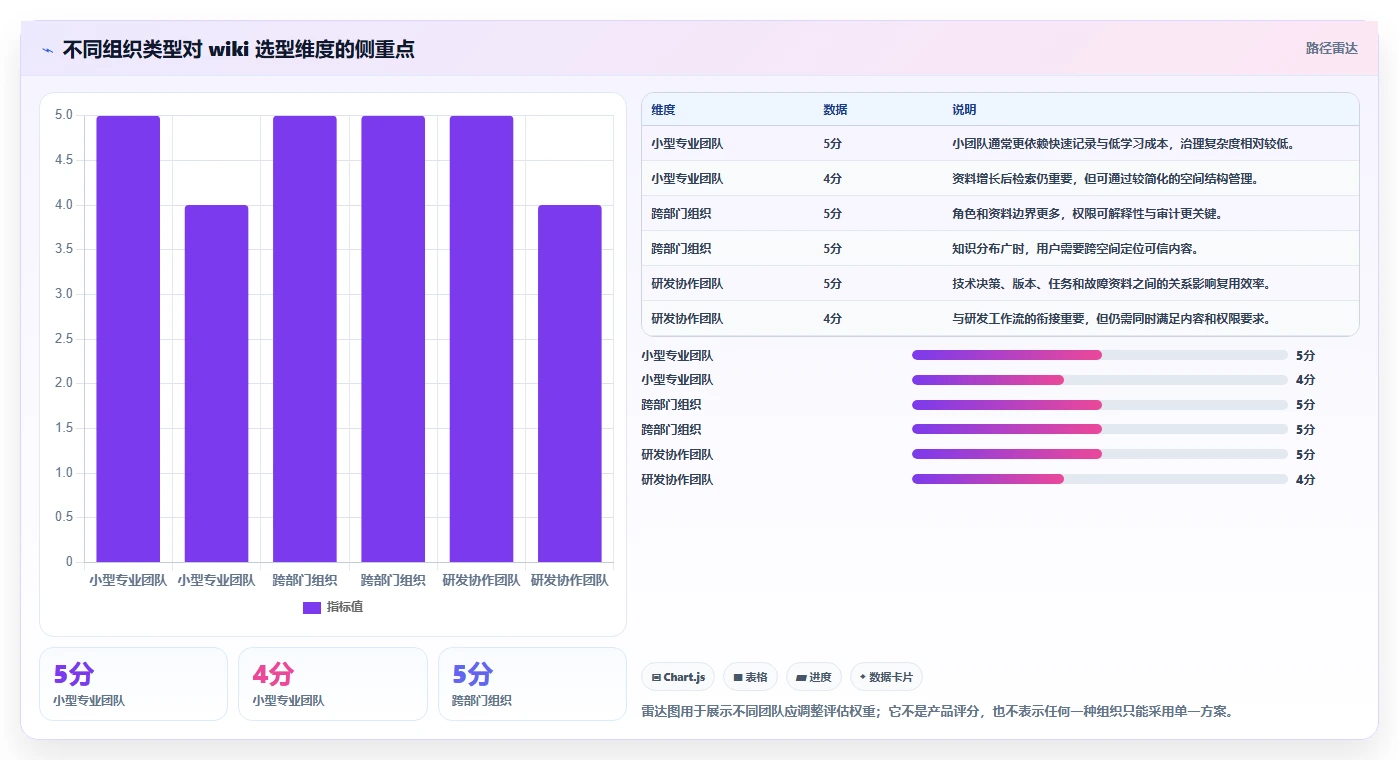Click the page title 不同组织类型对 wiki 选型维度的侧重点
The height and width of the screenshot is (760, 1399).
tap(238, 49)
